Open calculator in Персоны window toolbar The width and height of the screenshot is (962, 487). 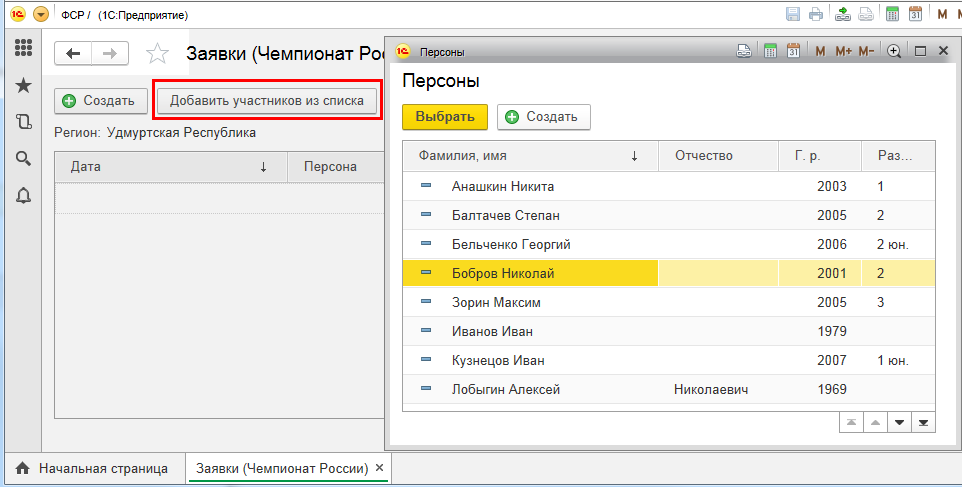pyautogui.click(x=770, y=51)
